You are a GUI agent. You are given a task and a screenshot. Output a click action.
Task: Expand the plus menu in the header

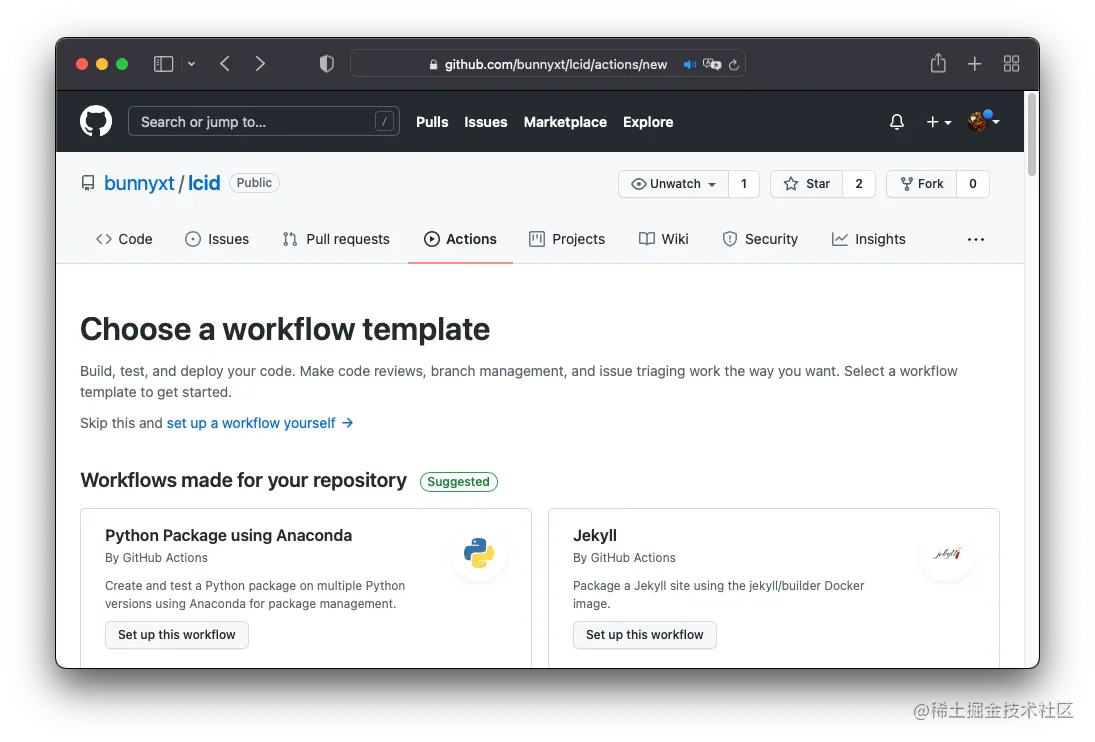pyautogui.click(x=936, y=121)
